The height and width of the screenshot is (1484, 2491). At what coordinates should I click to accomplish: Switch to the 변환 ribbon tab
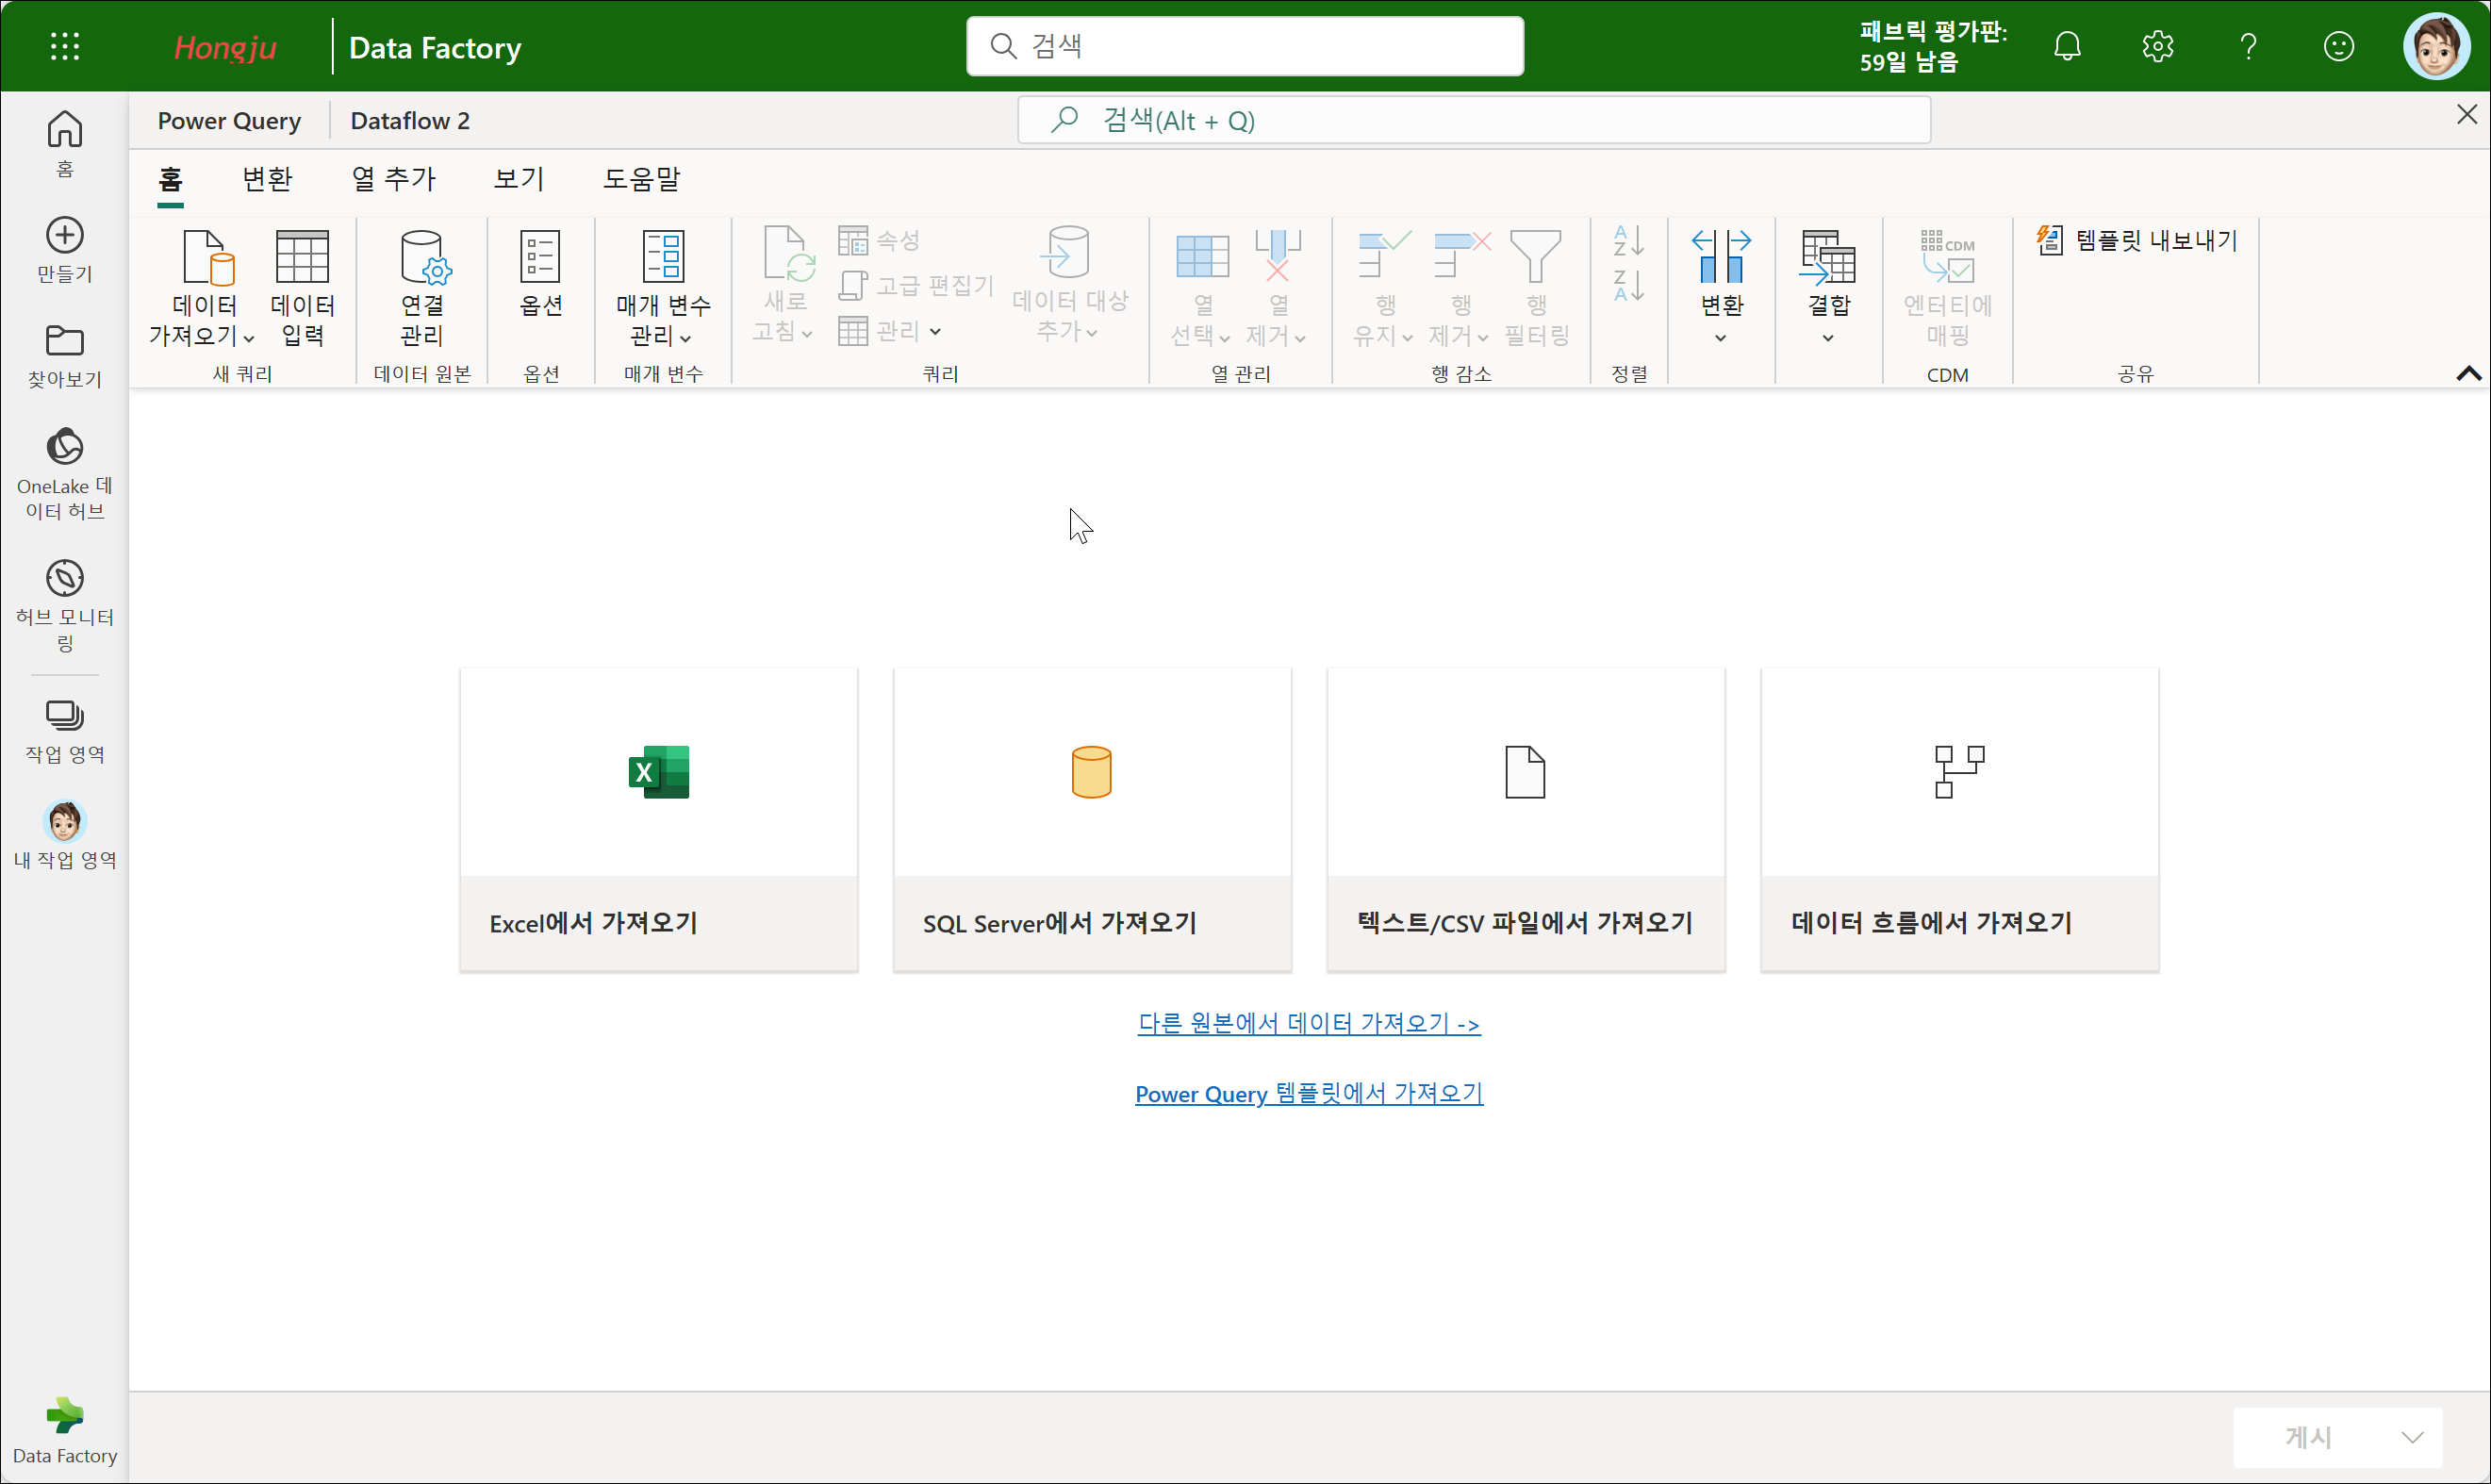click(267, 179)
